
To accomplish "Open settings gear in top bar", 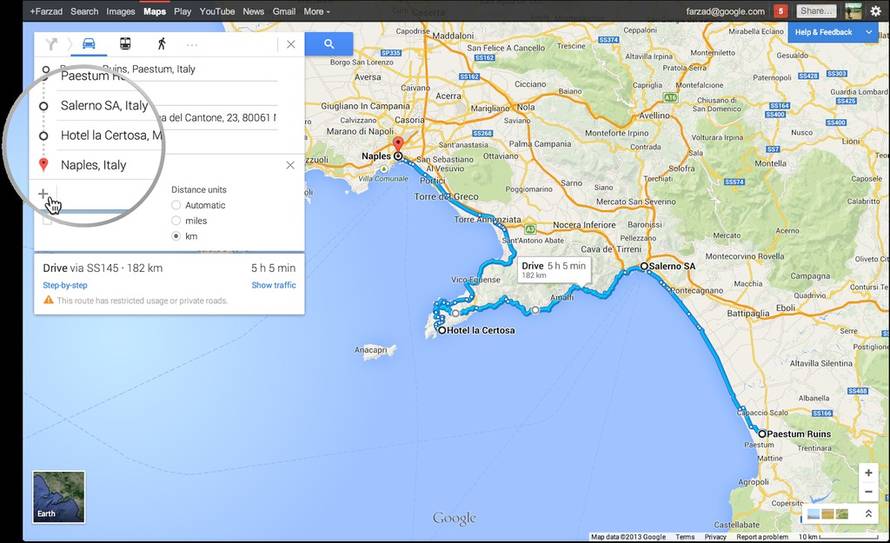I will 876,11.
